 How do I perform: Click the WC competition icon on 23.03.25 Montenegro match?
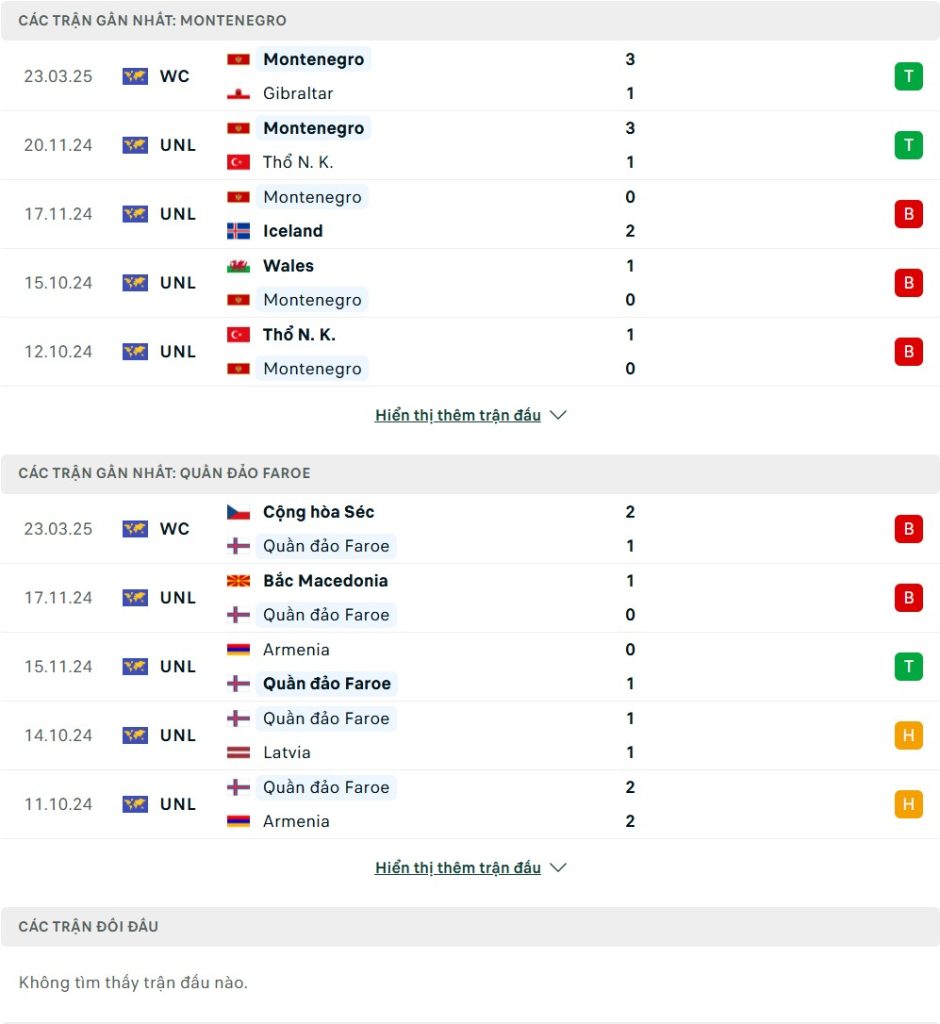tap(135, 76)
